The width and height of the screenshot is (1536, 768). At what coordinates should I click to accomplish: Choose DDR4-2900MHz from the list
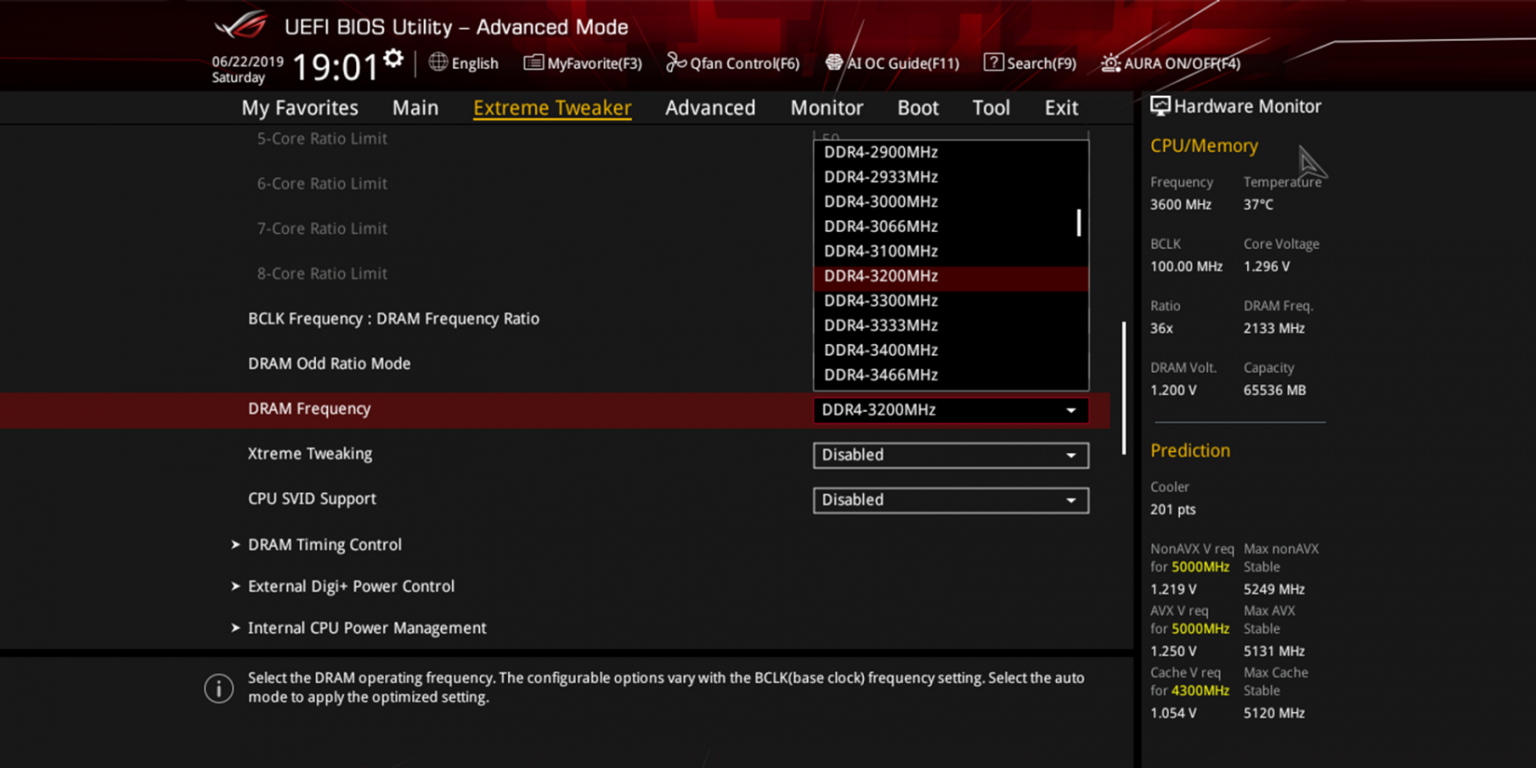coord(950,152)
